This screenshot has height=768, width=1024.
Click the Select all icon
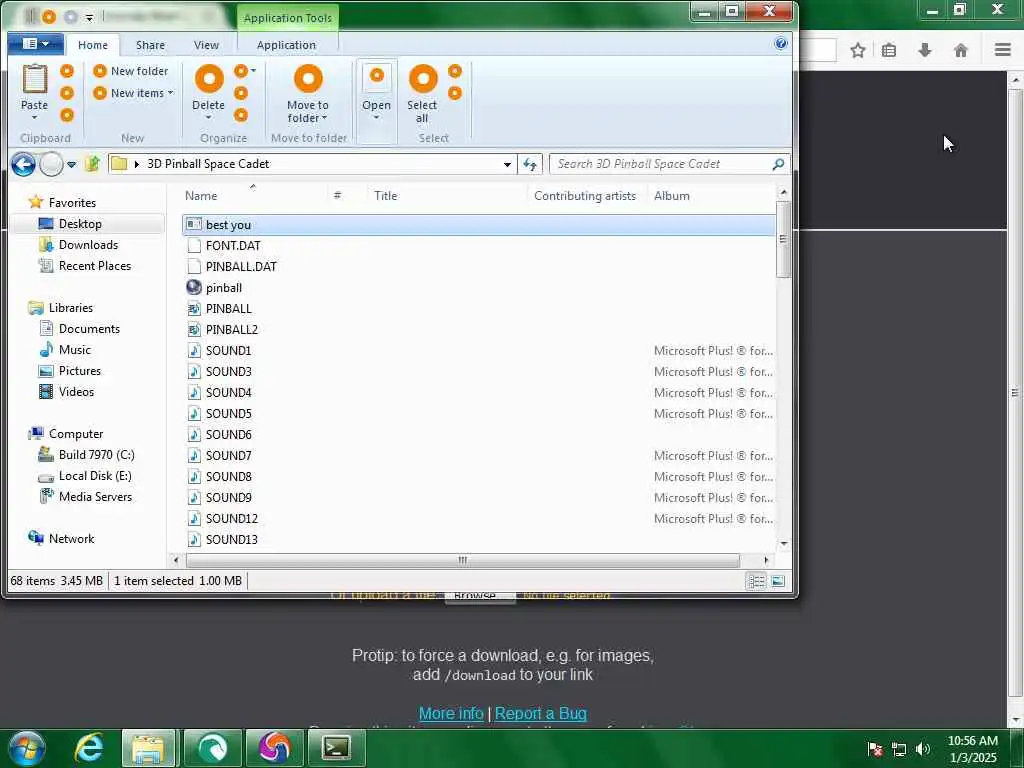pos(423,79)
